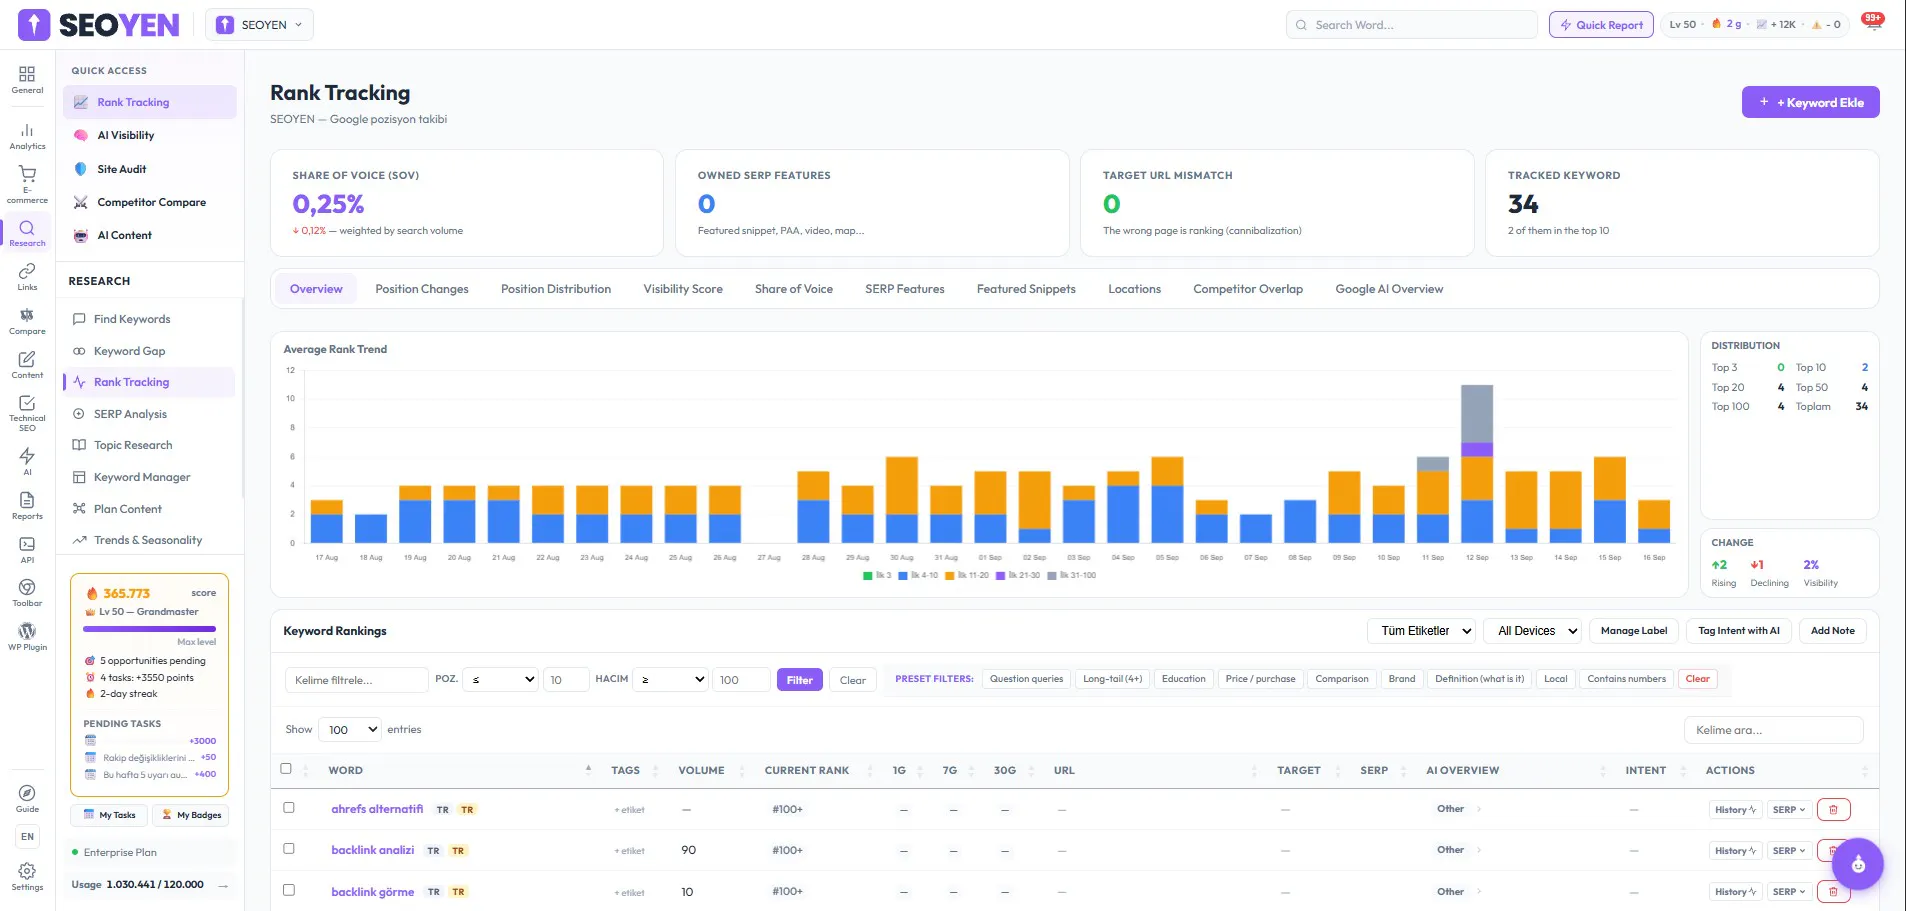Open Technical SEO from the left rail
1906x911 pixels.
(27, 412)
